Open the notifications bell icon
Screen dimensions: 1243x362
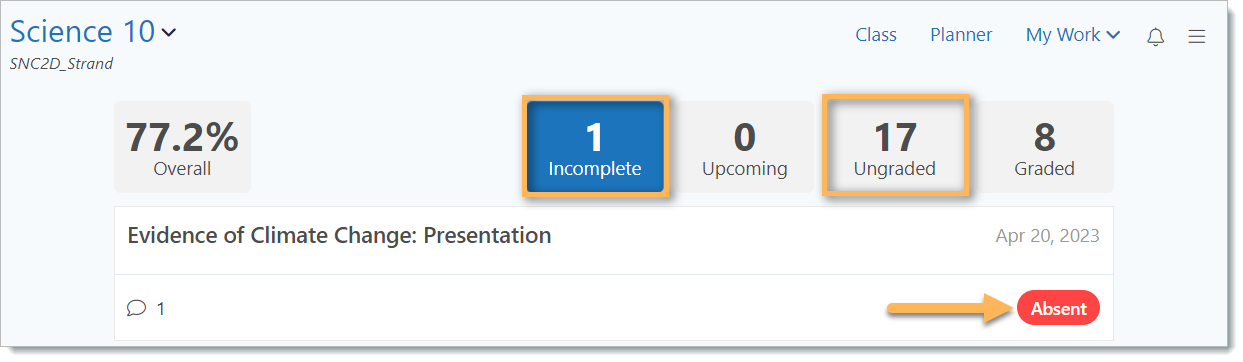click(1156, 37)
